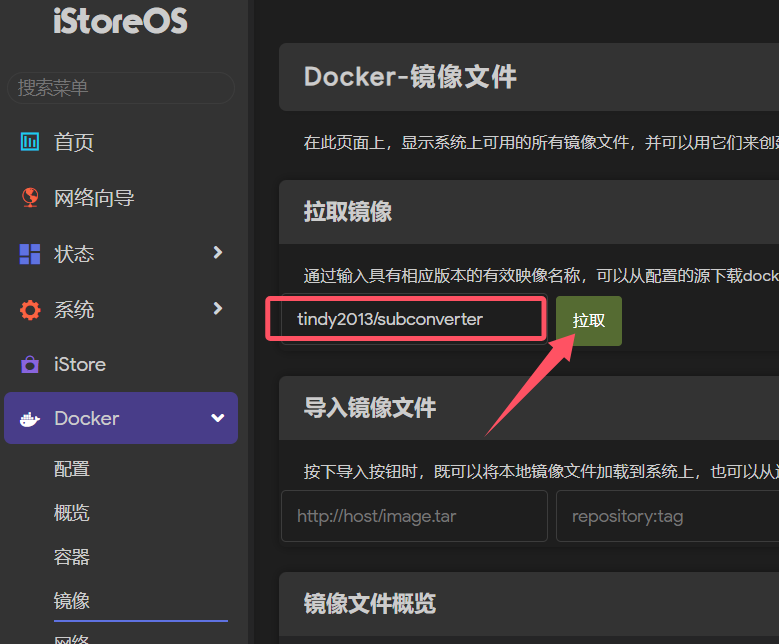
Task: Click the Home (首页) chart icon
Action: click(x=30, y=142)
